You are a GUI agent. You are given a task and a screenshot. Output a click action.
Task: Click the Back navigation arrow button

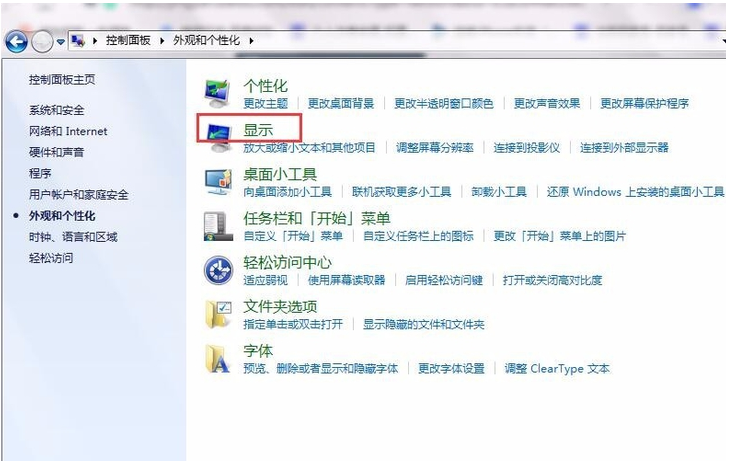(16, 41)
